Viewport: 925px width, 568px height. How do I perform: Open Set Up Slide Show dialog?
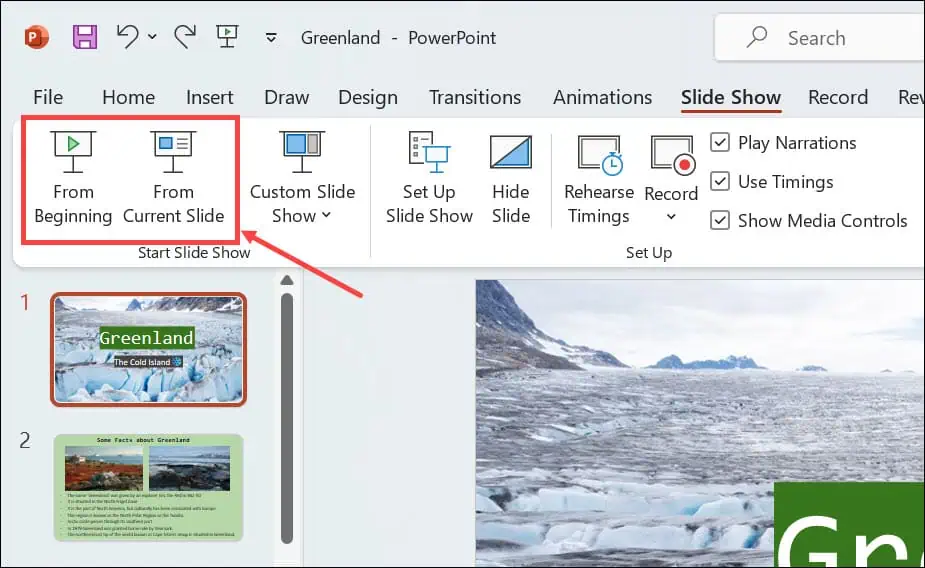tap(429, 178)
